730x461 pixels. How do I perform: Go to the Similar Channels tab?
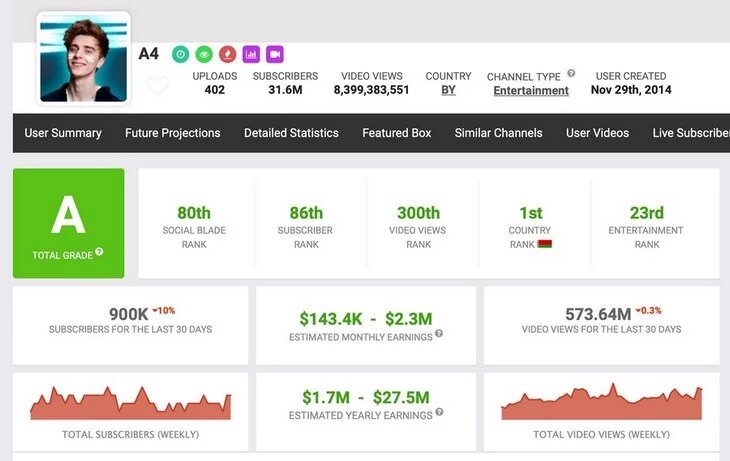[x=499, y=133]
